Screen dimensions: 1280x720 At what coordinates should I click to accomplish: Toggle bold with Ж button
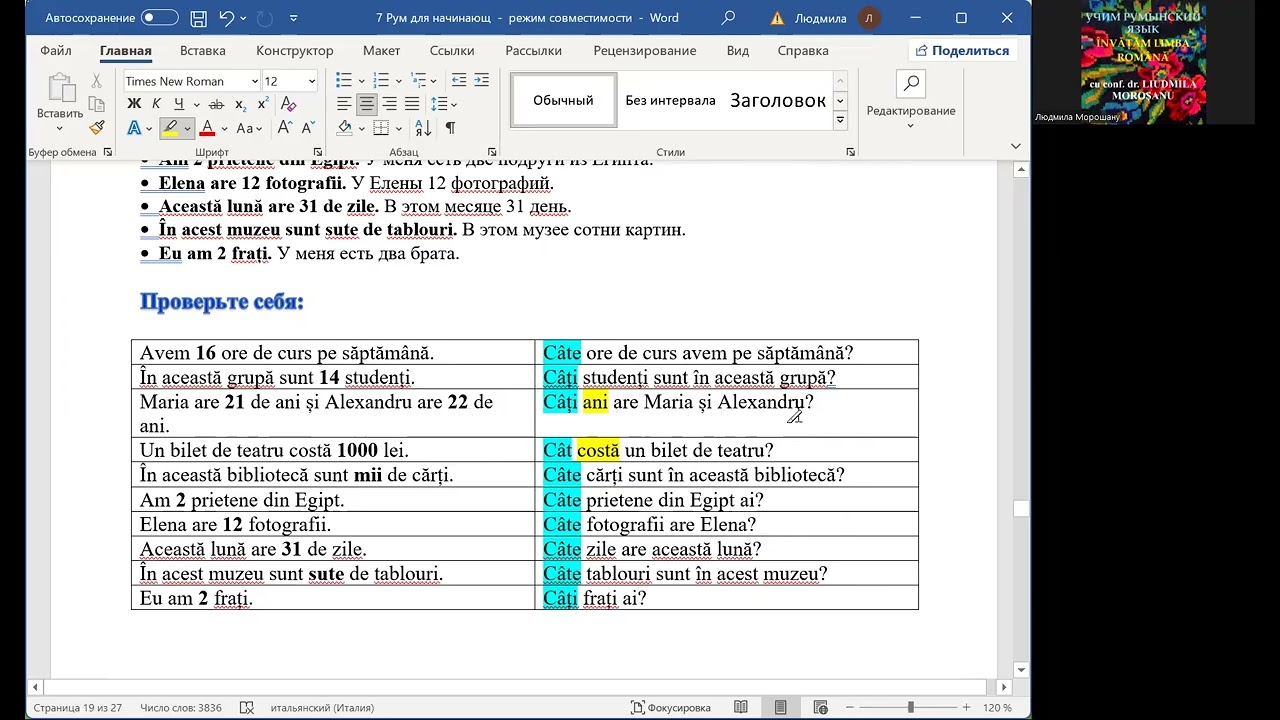[x=134, y=104]
